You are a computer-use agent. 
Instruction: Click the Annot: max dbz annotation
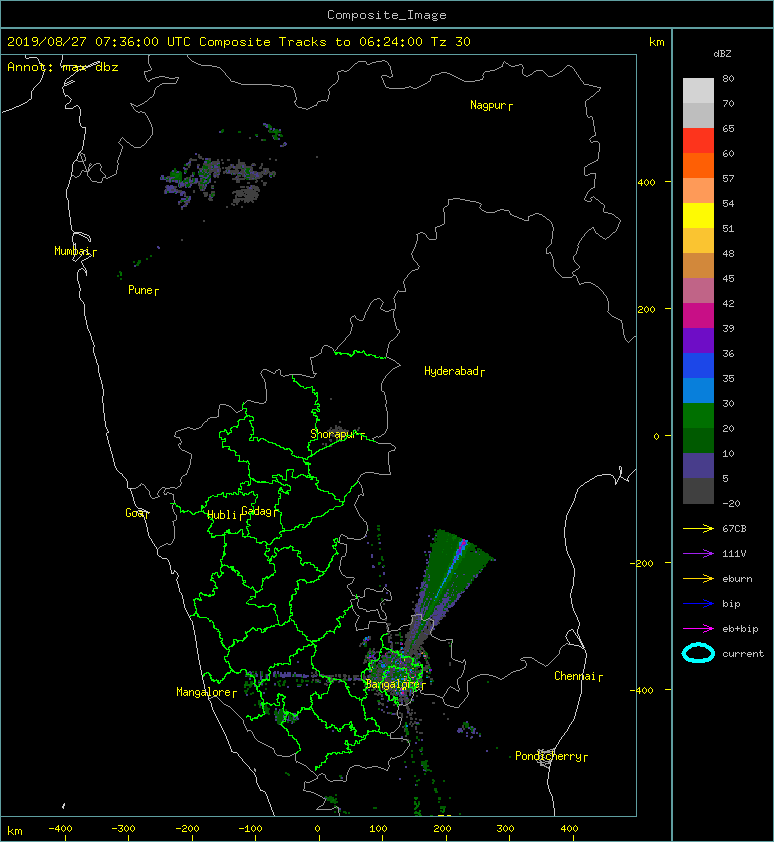click(x=63, y=67)
